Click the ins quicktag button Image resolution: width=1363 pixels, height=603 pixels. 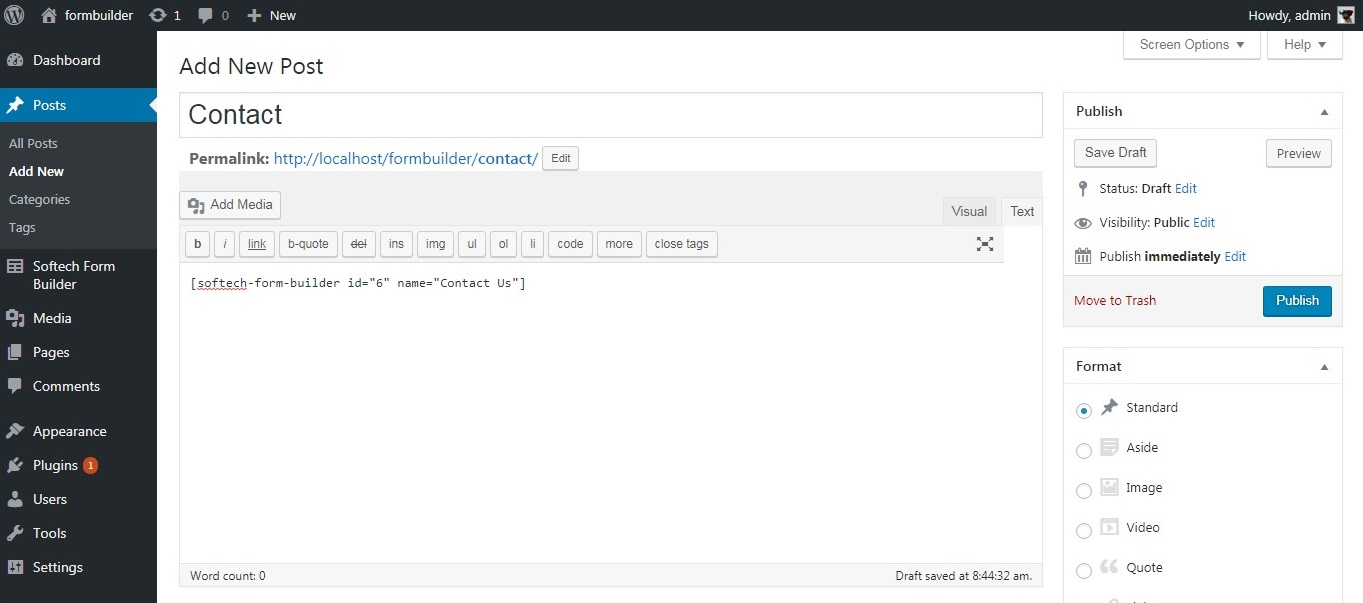[397, 244]
